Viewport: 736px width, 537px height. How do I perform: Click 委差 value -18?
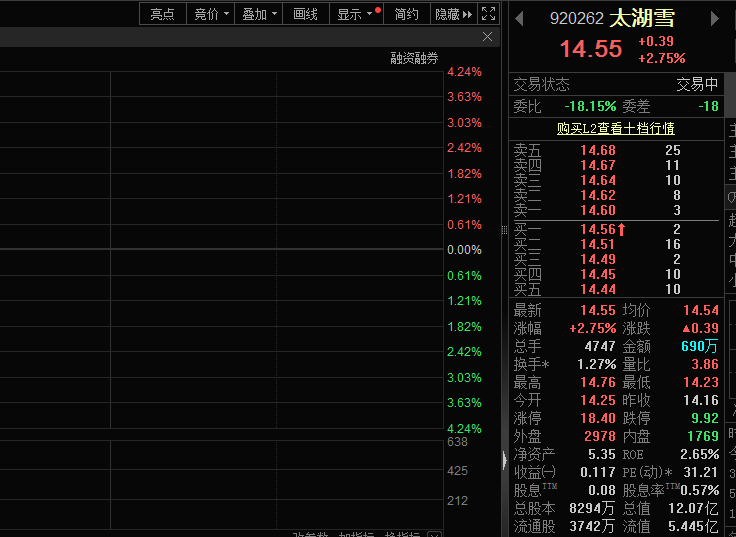point(708,107)
